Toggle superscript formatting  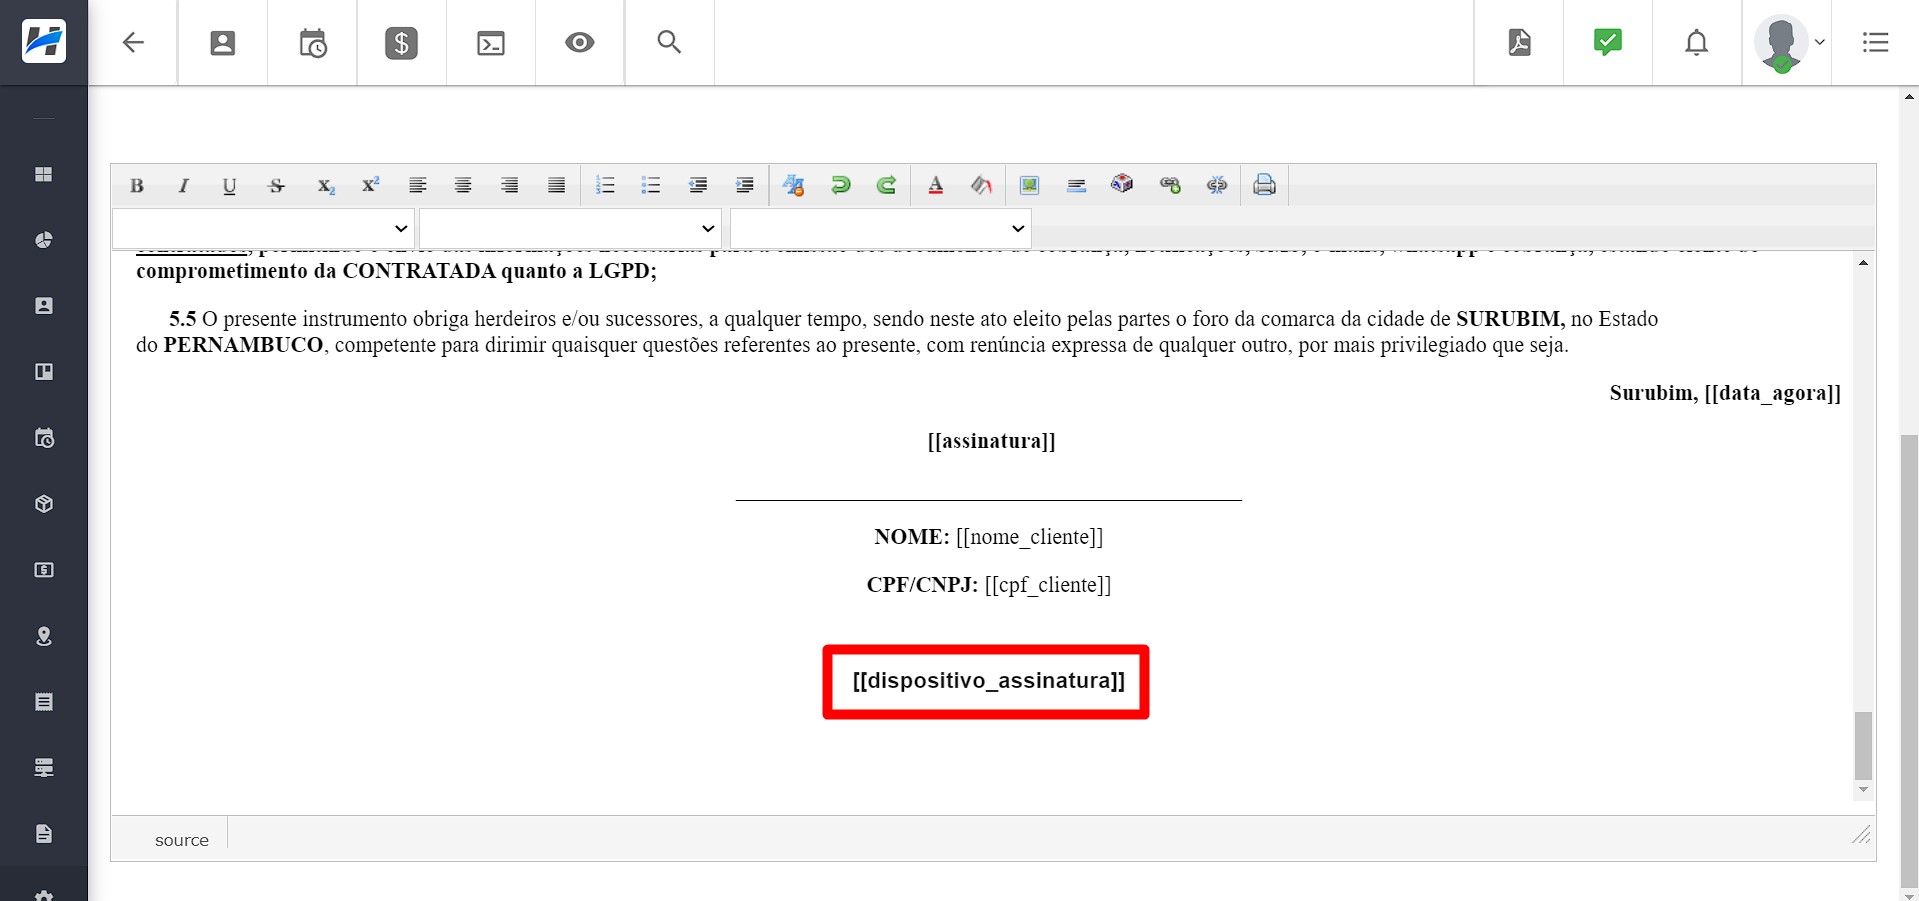(371, 186)
